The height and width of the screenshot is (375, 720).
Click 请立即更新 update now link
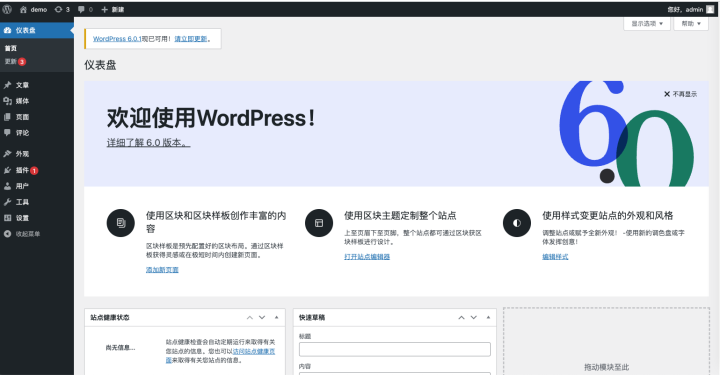(191, 39)
